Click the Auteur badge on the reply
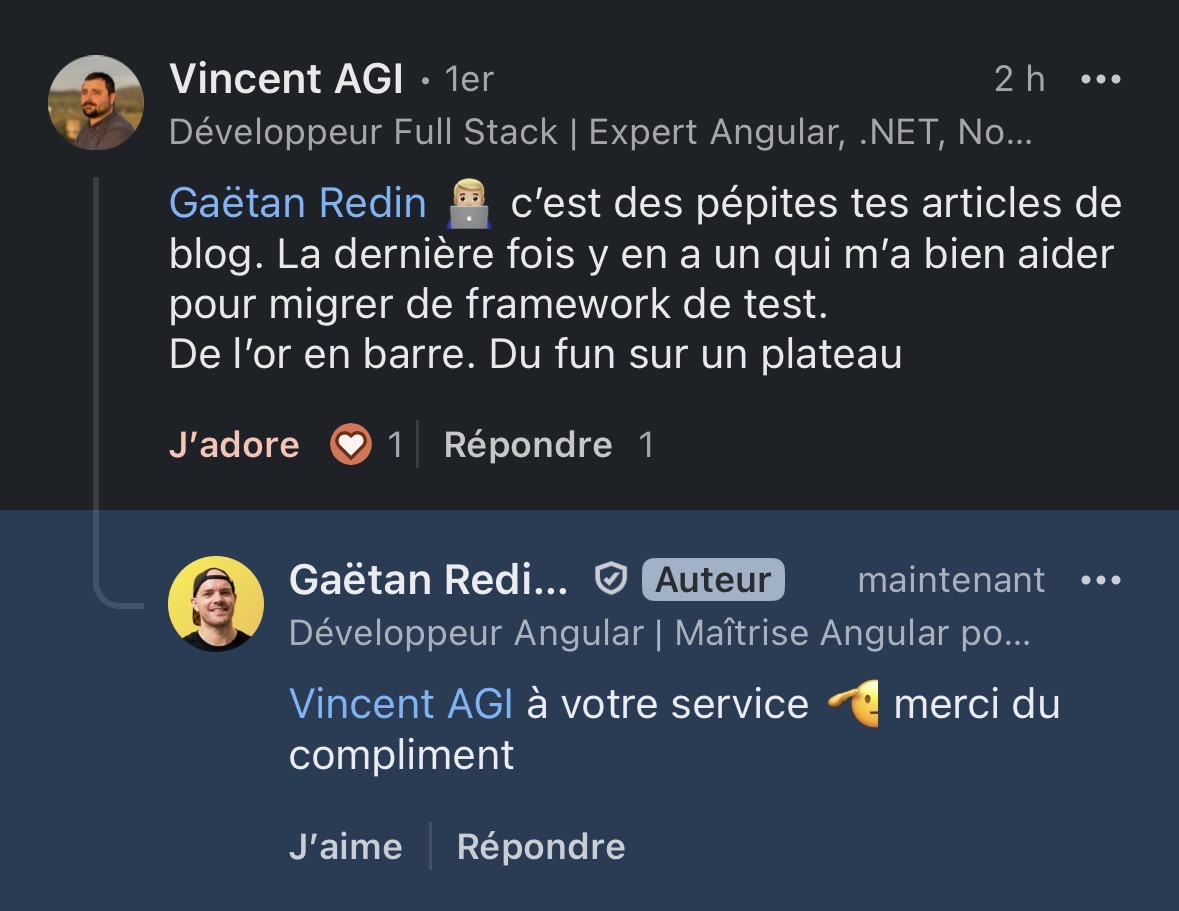 pos(712,579)
